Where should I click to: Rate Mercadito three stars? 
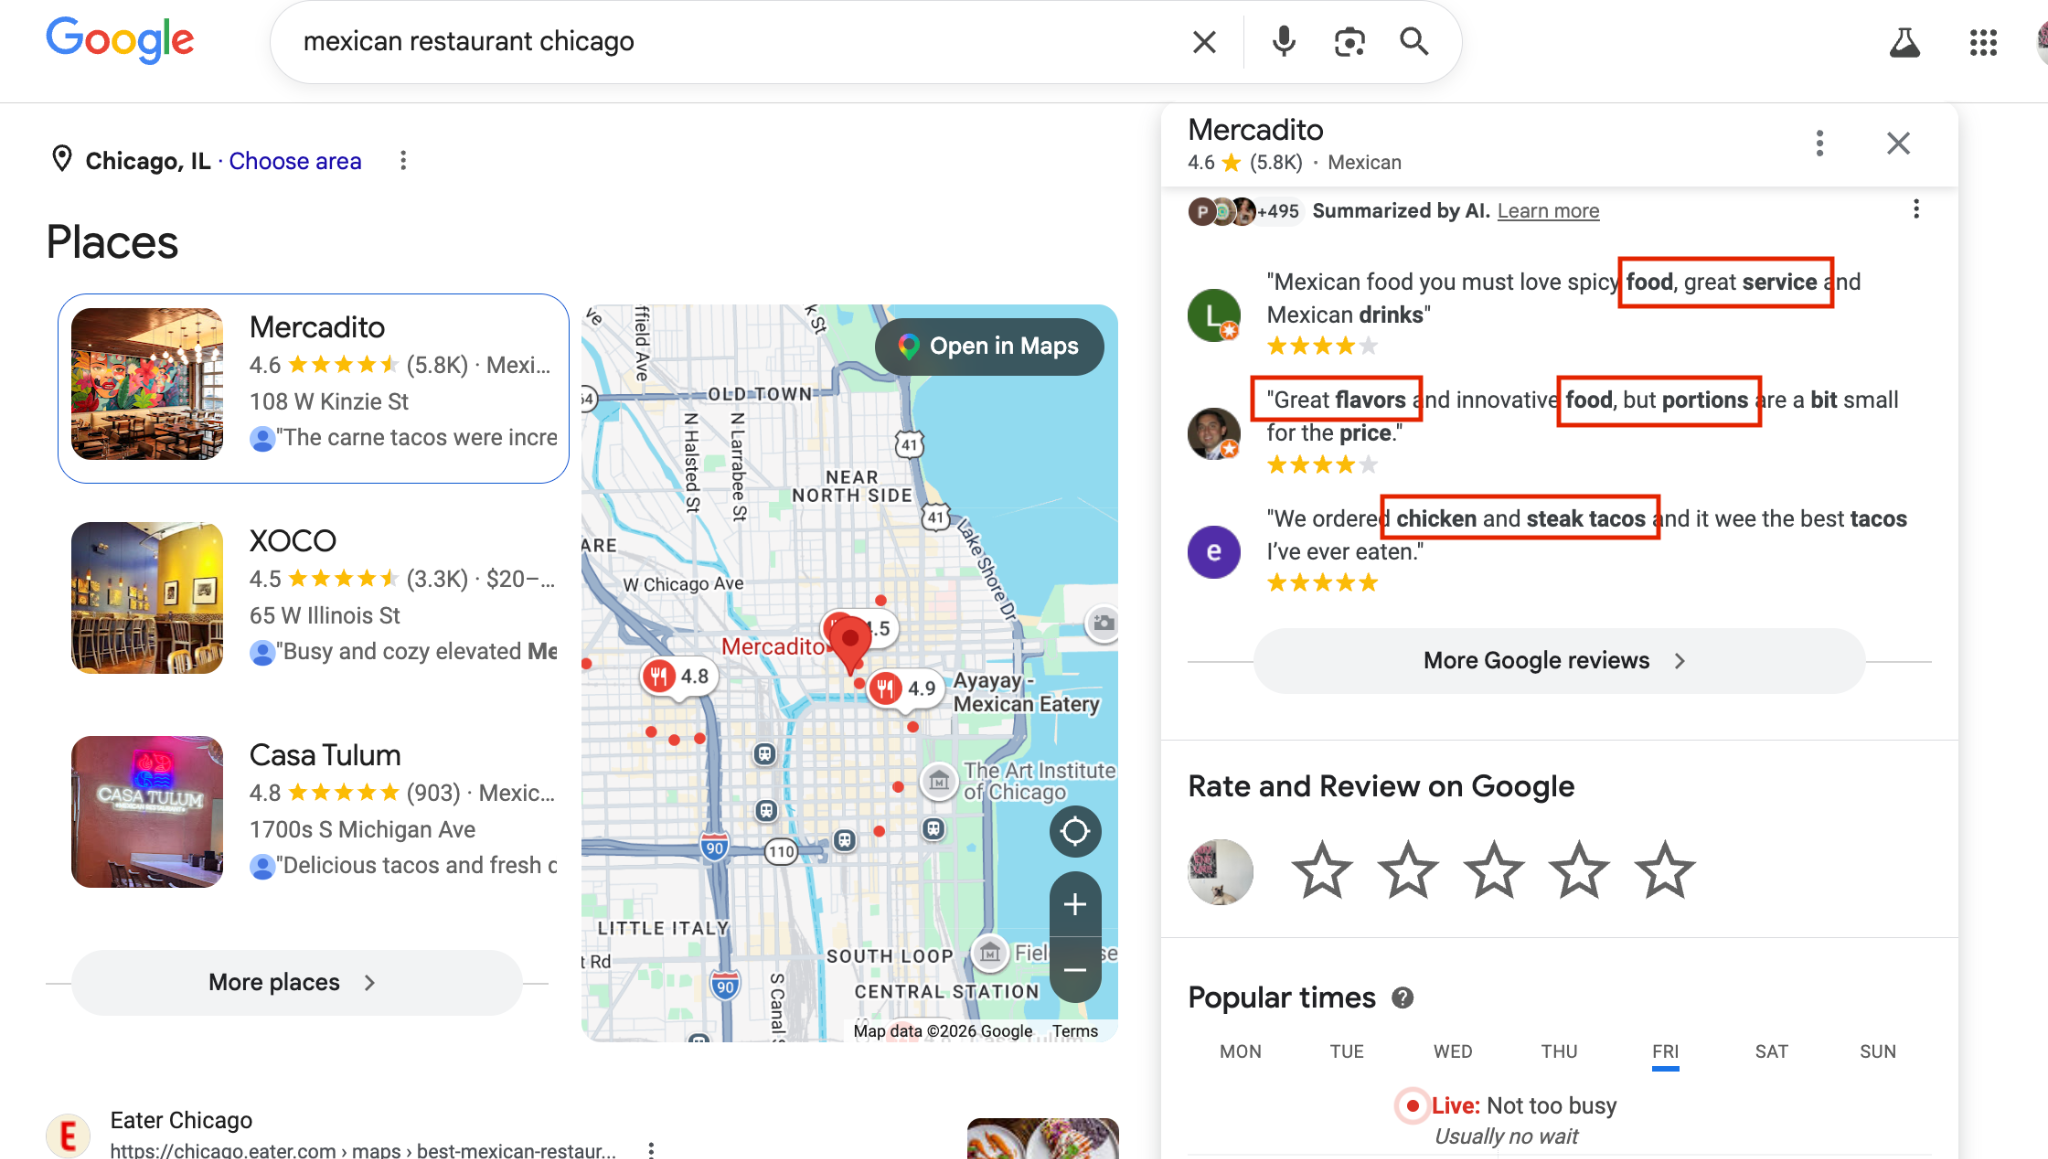1493,870
